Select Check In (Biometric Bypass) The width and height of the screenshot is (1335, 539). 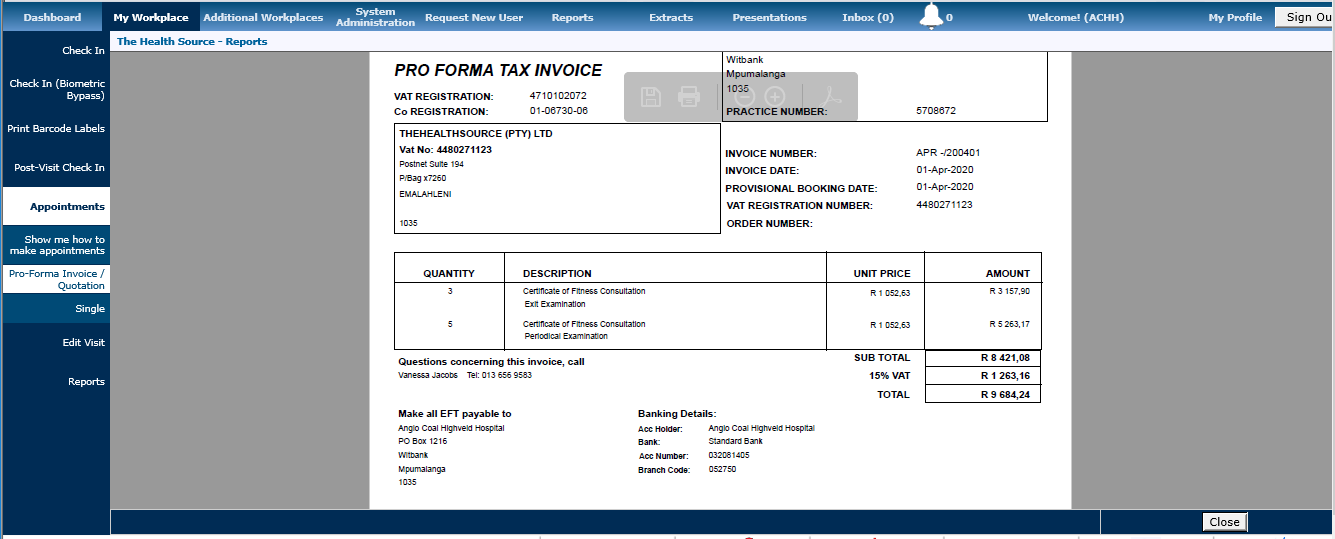tap(56, 90)
